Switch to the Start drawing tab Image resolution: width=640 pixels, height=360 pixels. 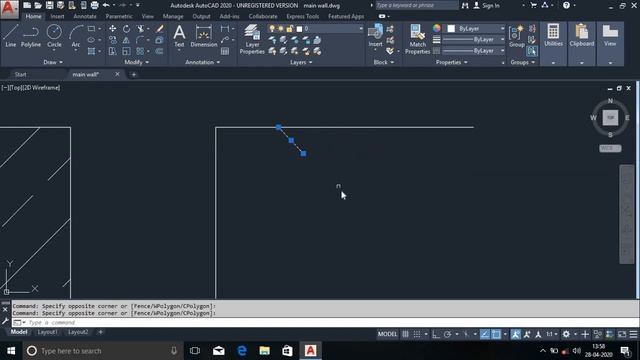tap(20, 74)
